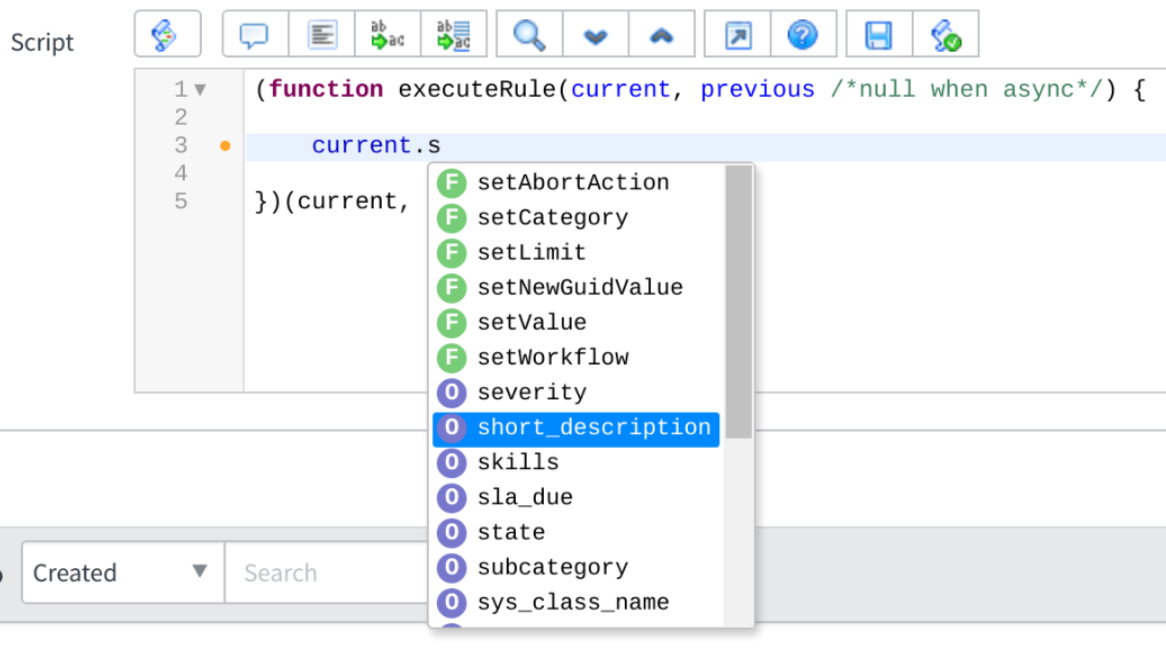
Task: Toggle the syntax editor icon
Action: (x=167, y=34)
